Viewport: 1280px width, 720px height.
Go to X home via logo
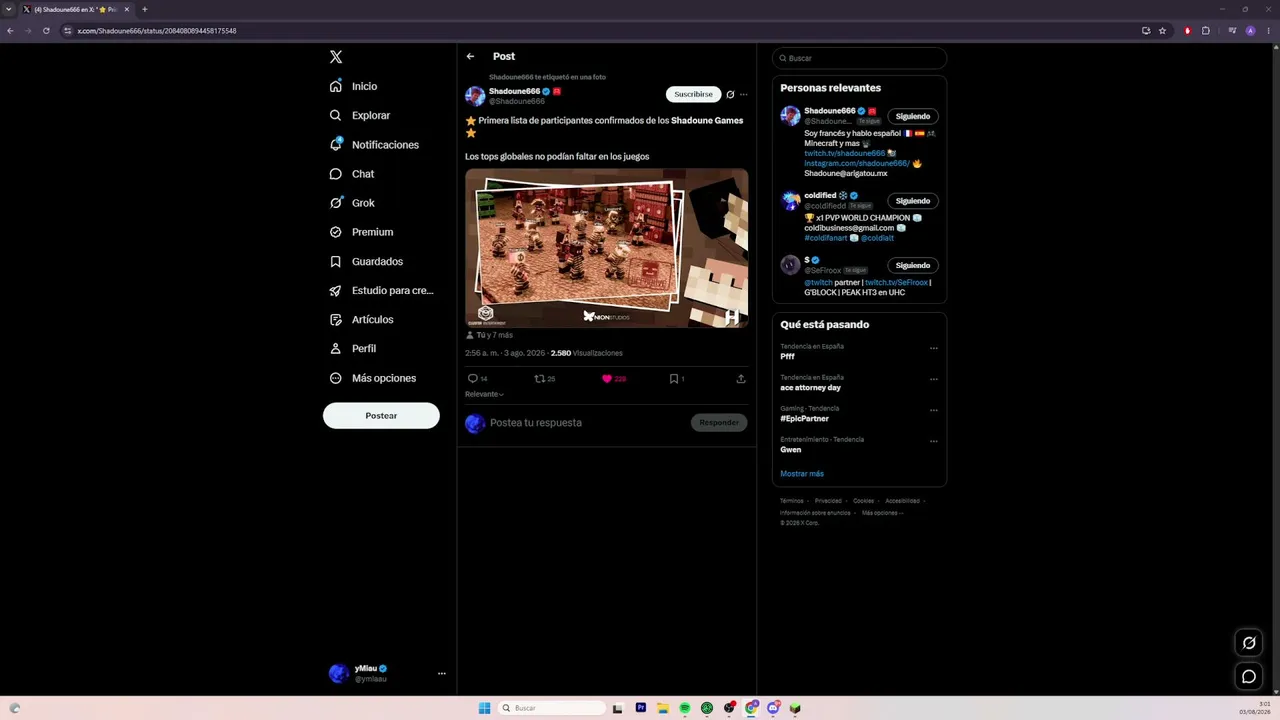(336, 57)
